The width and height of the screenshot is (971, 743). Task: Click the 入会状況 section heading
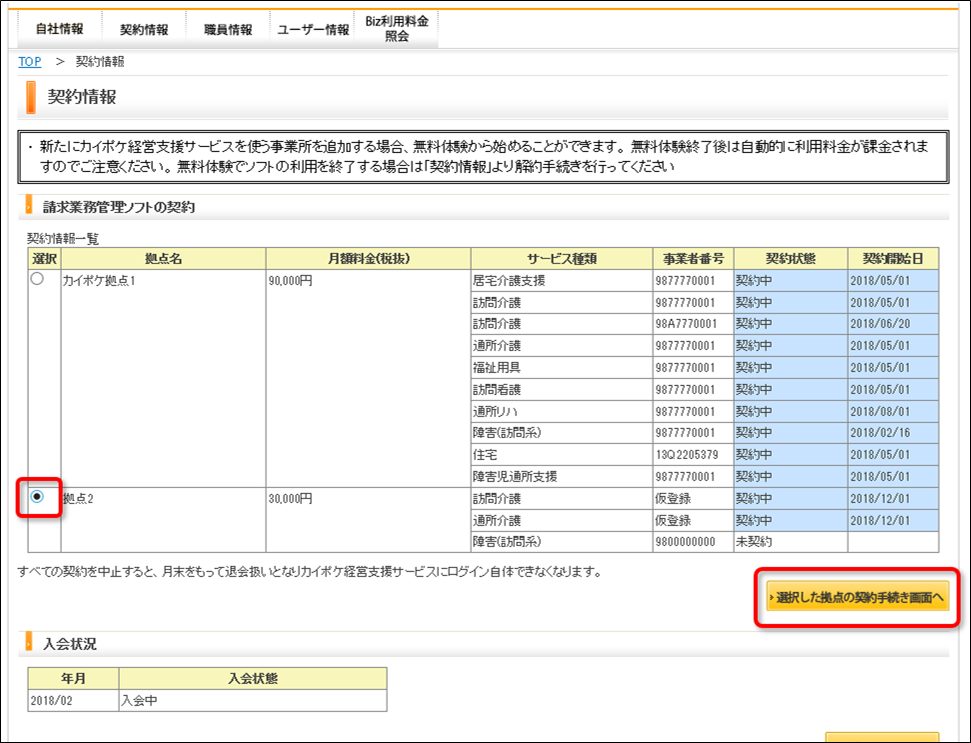70,644
